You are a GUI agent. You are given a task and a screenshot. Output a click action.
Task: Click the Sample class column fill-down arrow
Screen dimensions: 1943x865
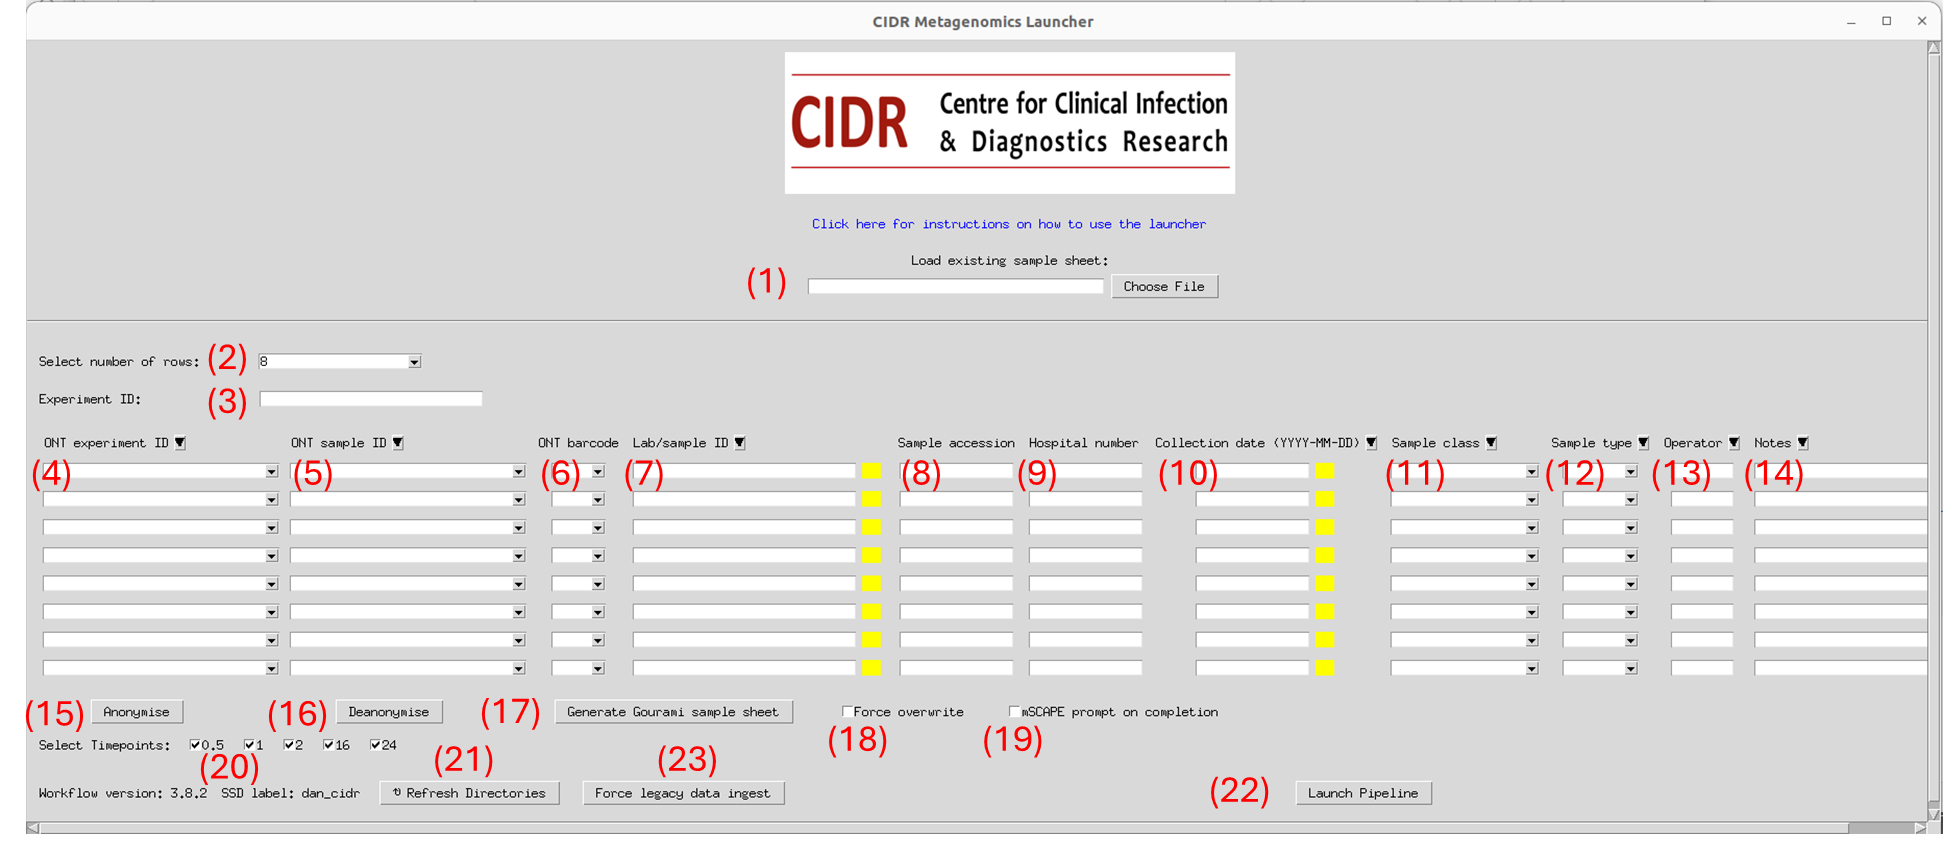pos(1491,443)
